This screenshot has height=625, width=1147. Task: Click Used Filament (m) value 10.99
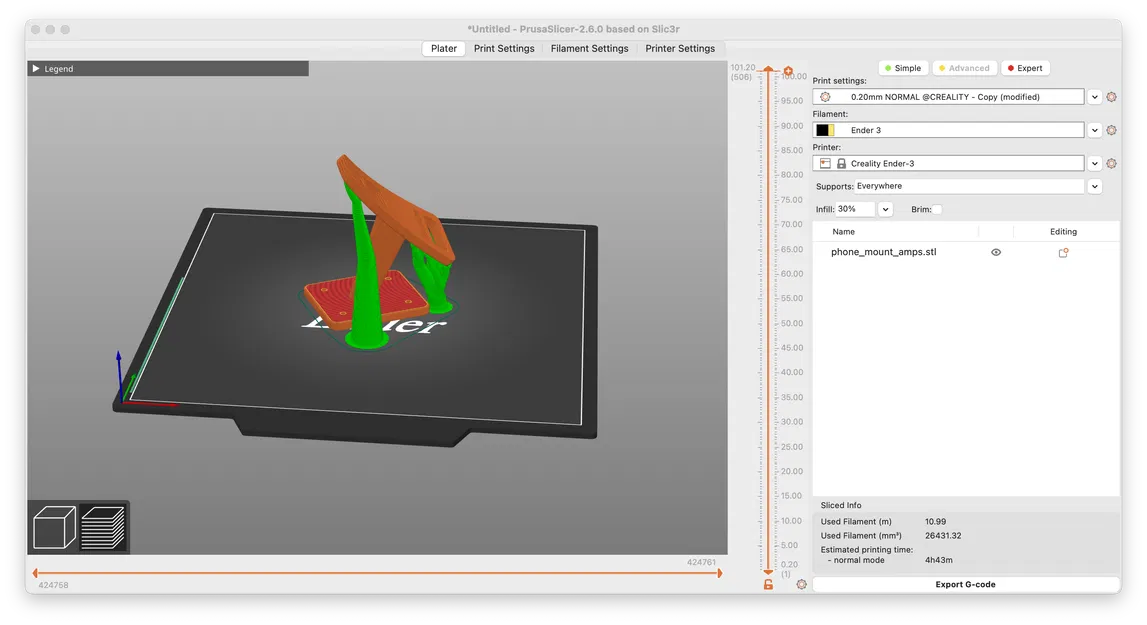tap(935, 522)
